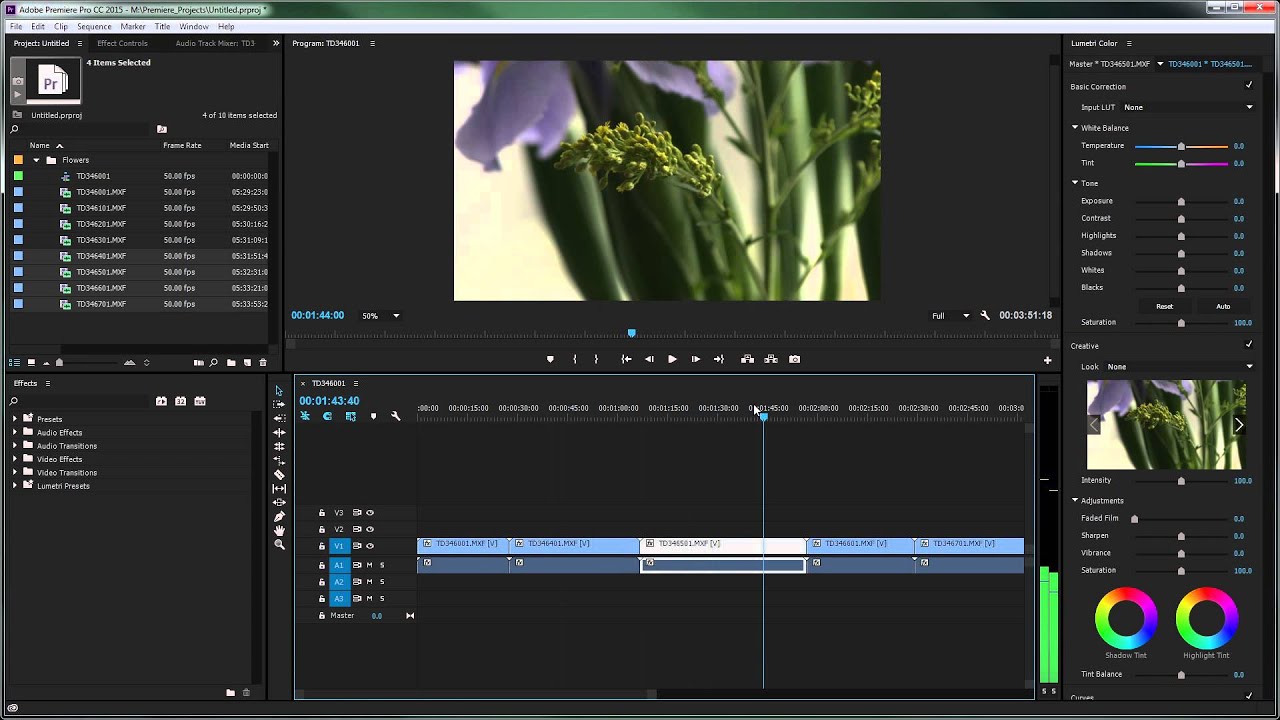Screen dimensions: 1280x720
Task: Click the Extract button in Program monitor
Action: point(771,359)
